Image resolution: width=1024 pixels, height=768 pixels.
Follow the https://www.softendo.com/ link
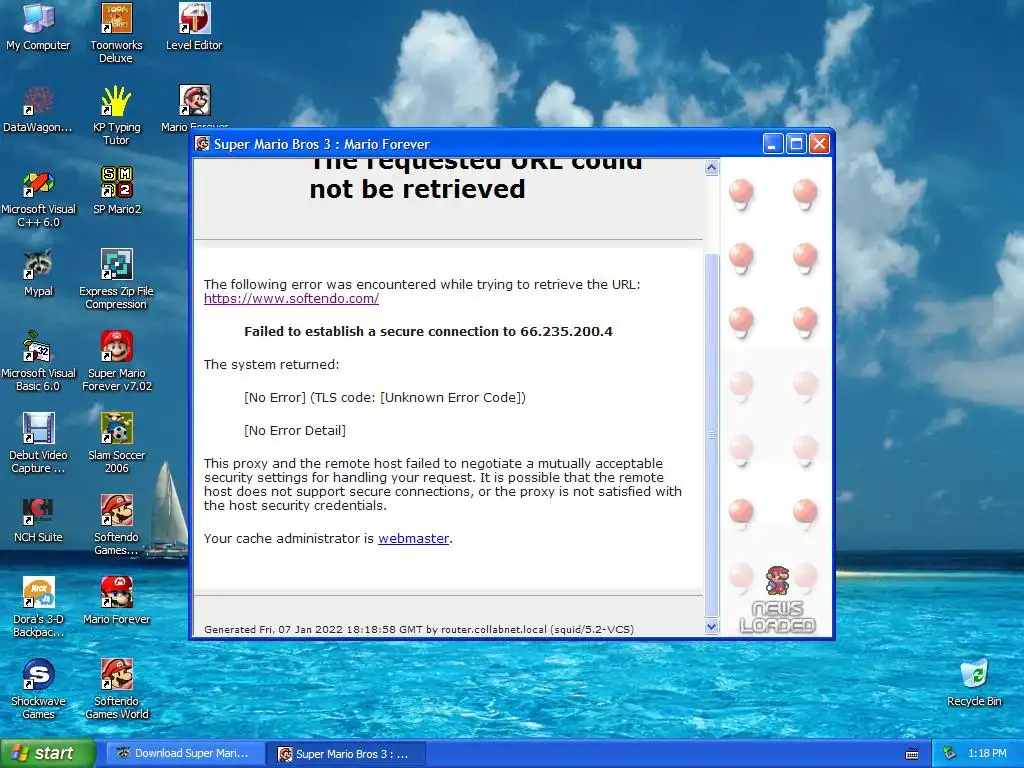(x=291, y=298)
